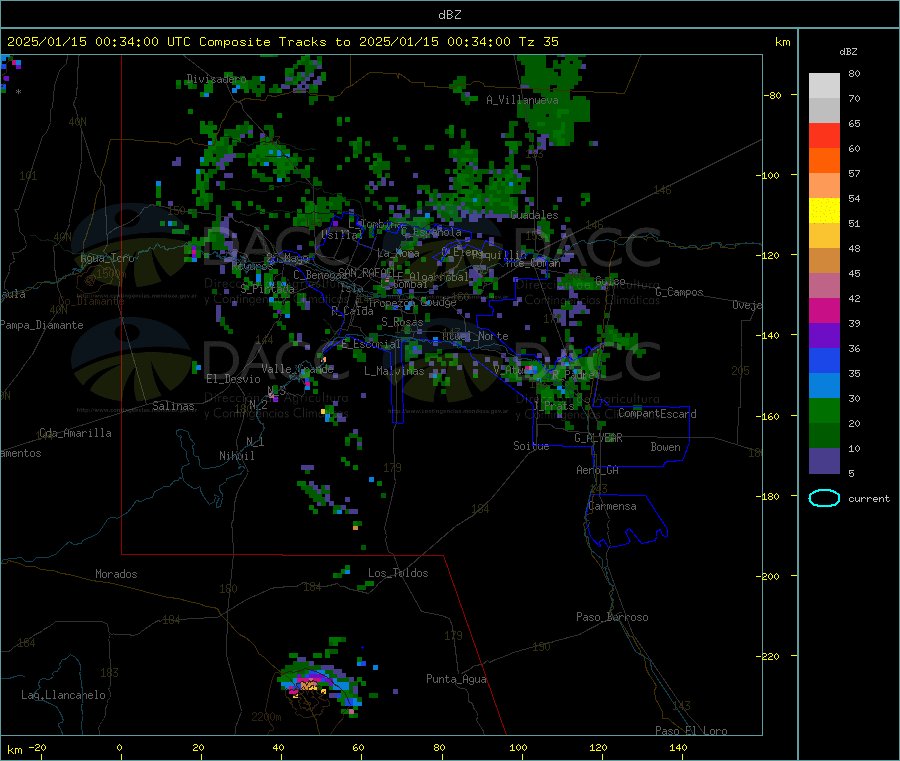Image resolution: width=900 pixels, height=761 pixels.
Task: Pick the slate purple 5-10 dBZ legend swatch
Action: (x=824, y=461)
